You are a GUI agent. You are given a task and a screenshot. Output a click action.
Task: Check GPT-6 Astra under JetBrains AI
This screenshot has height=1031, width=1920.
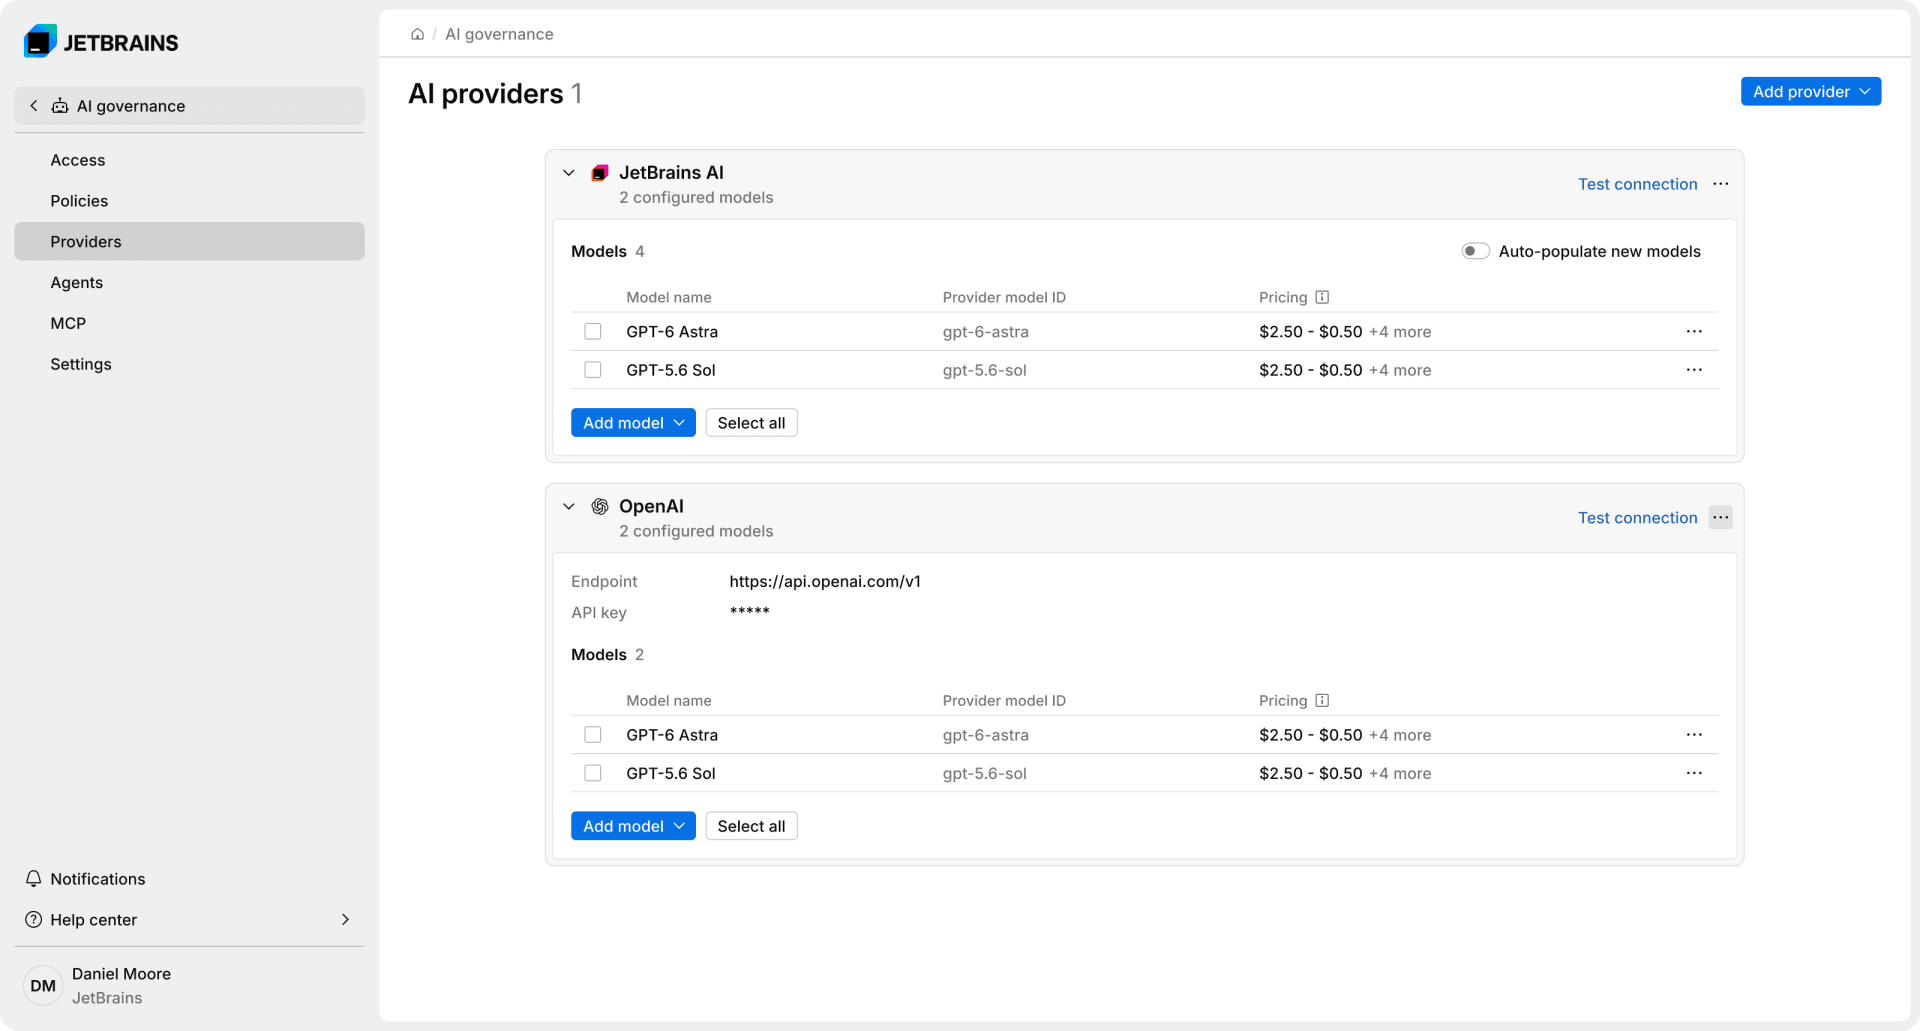coord(593,331)
